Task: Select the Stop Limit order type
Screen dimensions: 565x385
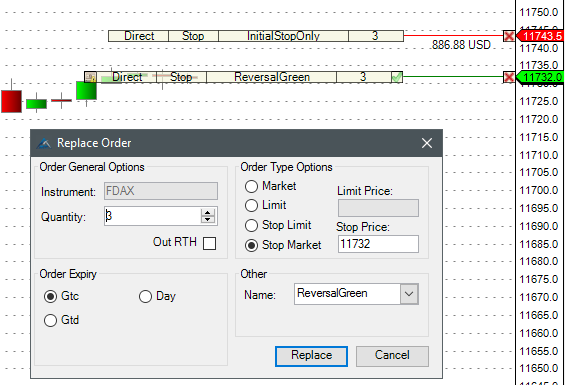Action: coord(251,226)
